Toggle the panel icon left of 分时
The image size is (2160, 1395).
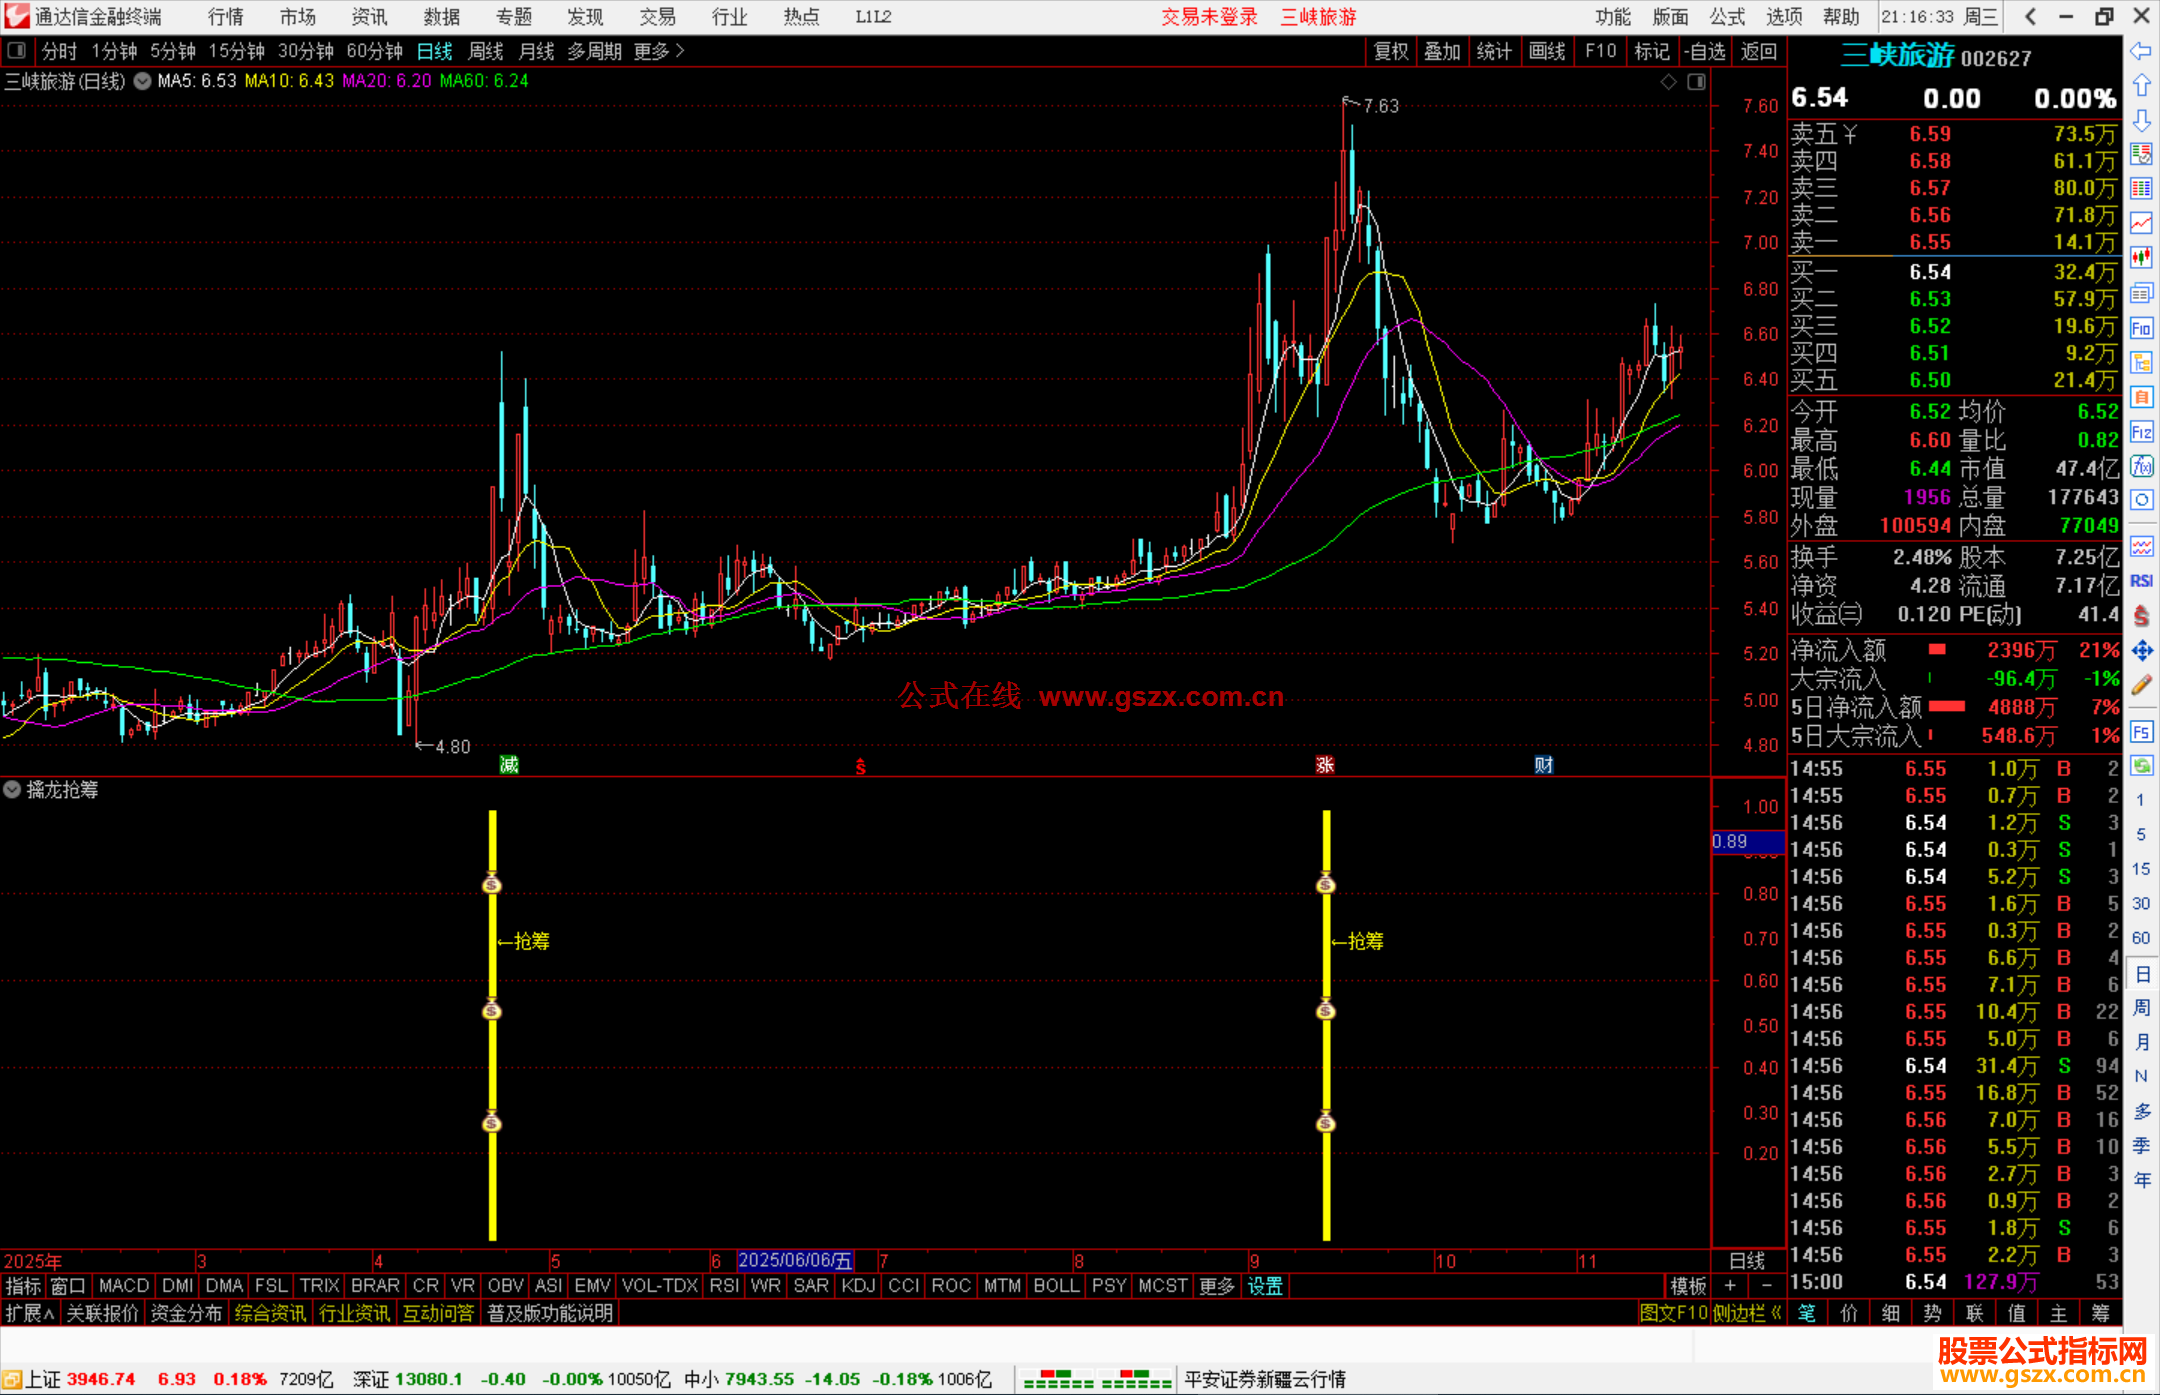pyautogui.click(x=17, y=51)
